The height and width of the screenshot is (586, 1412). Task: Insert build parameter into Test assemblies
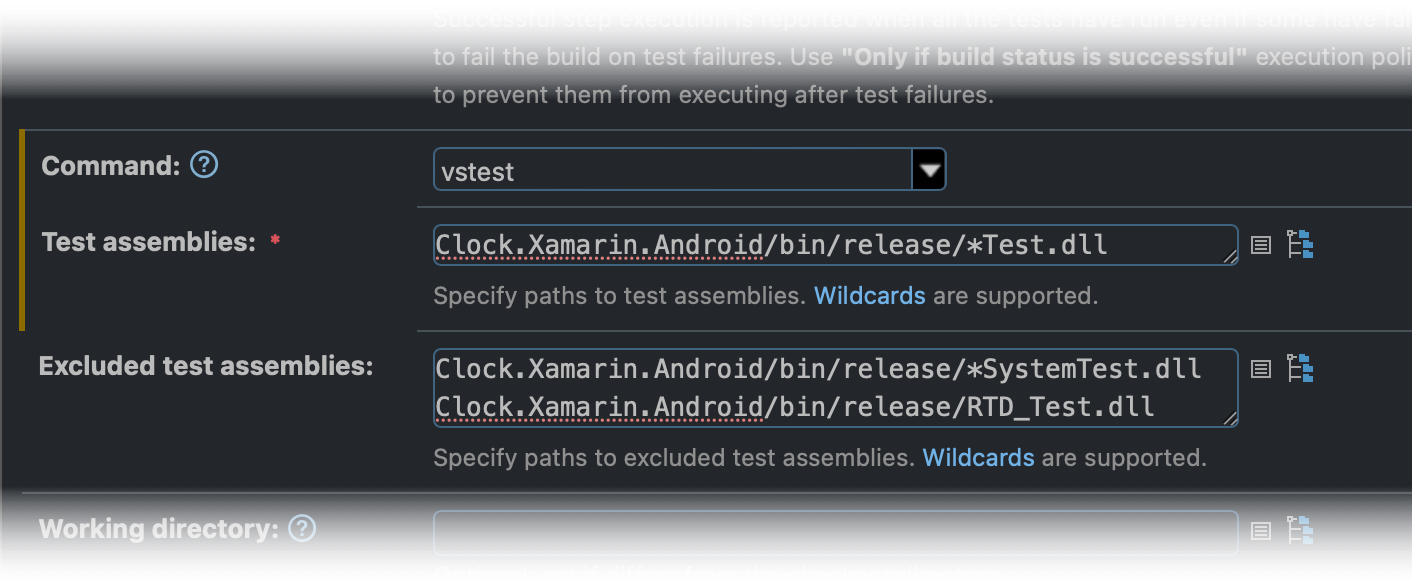[x=1300, y=244]
